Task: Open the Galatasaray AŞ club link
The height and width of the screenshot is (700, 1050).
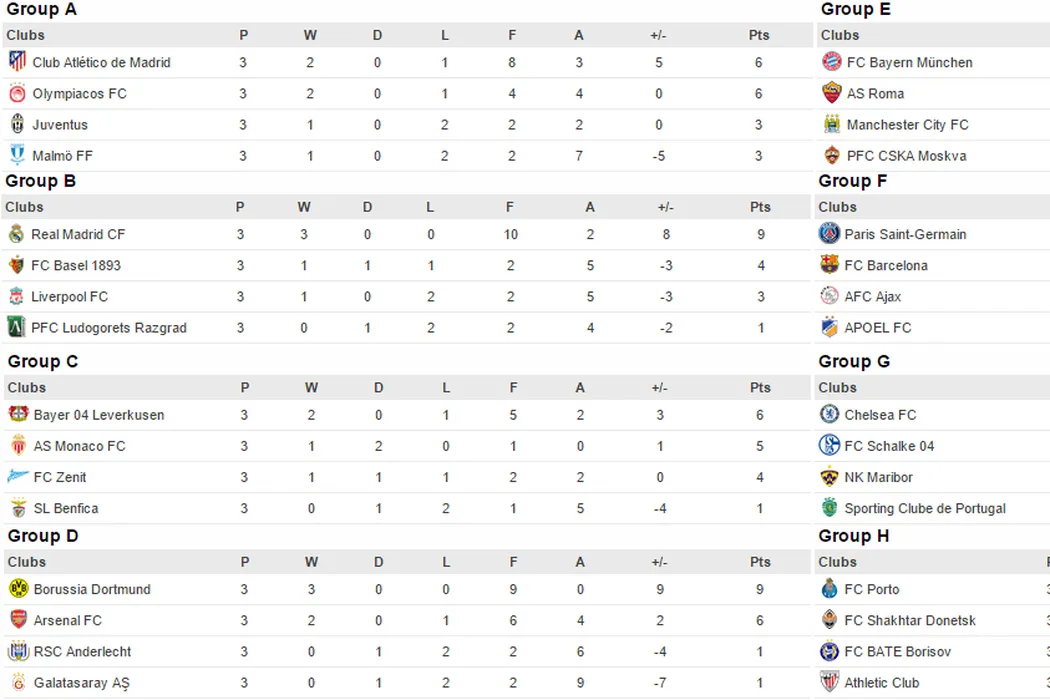Action: coord(82,682)
